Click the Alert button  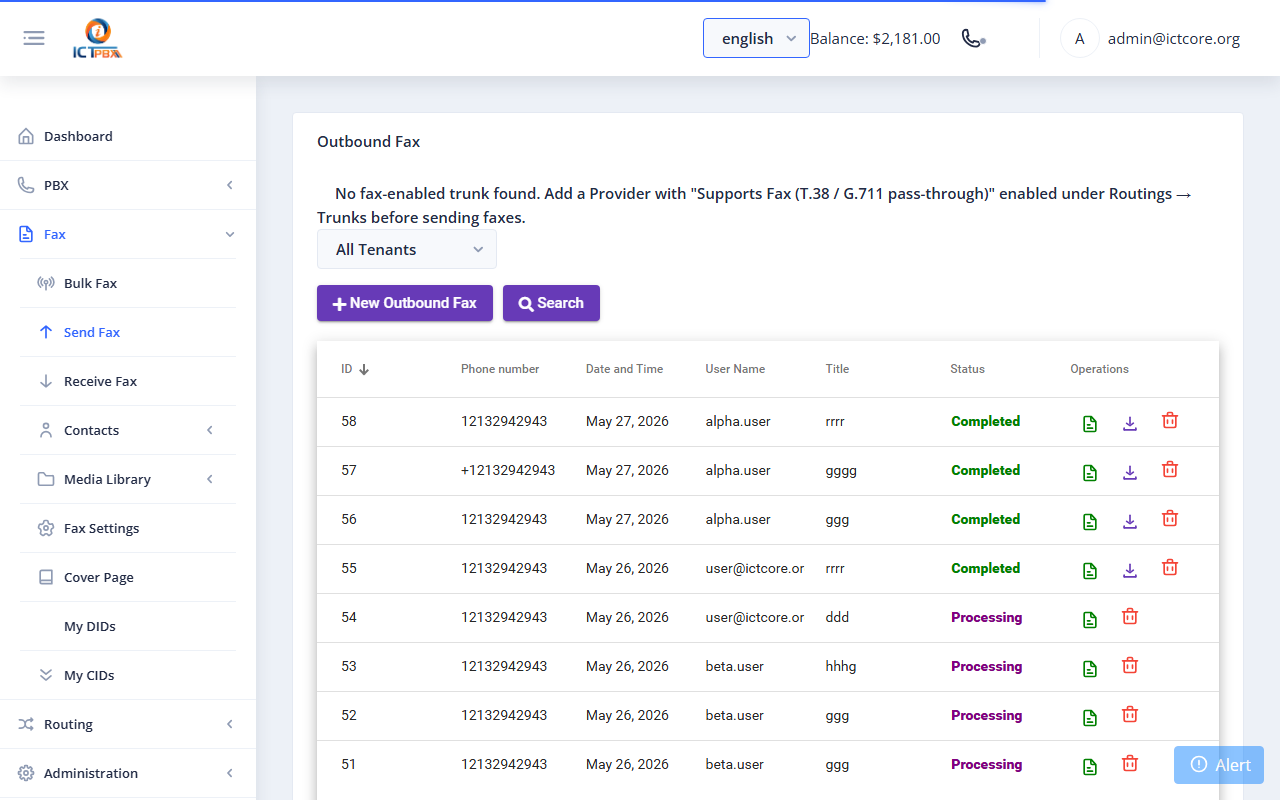click(1219, 765)
